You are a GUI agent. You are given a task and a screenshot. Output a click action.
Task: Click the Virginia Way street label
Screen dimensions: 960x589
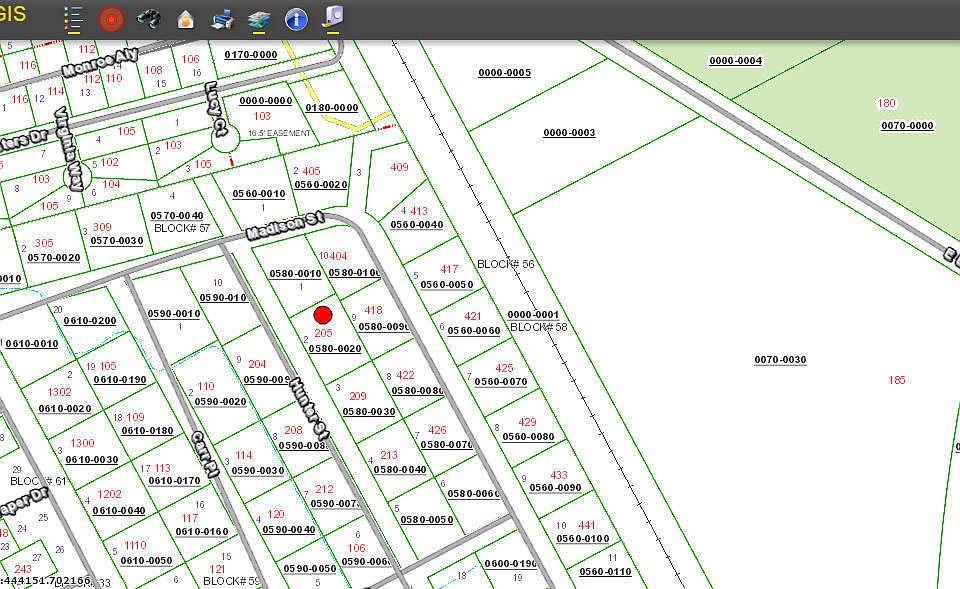(x=69, y=149)
